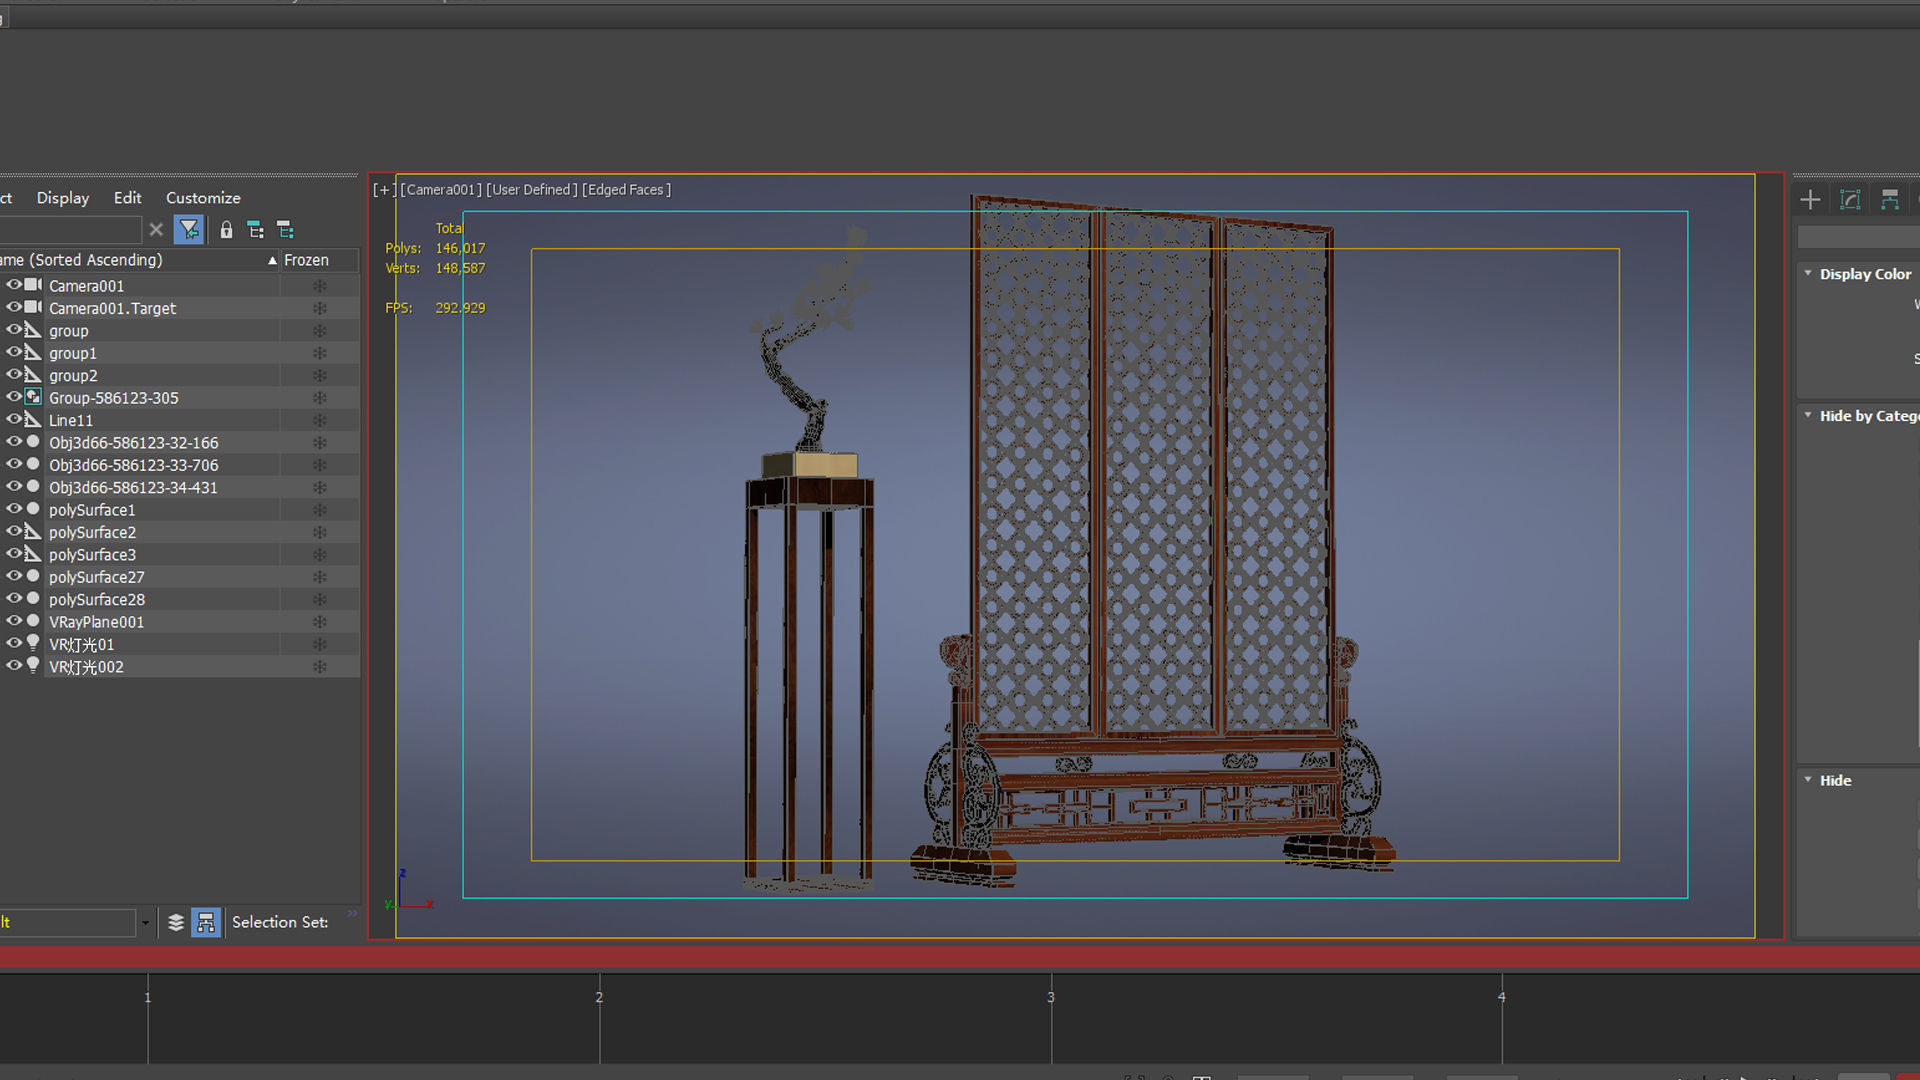Click the teal-topped hierarchy icon next to lock
The width and height of the screenshot is (1920, 1080).
255,230
